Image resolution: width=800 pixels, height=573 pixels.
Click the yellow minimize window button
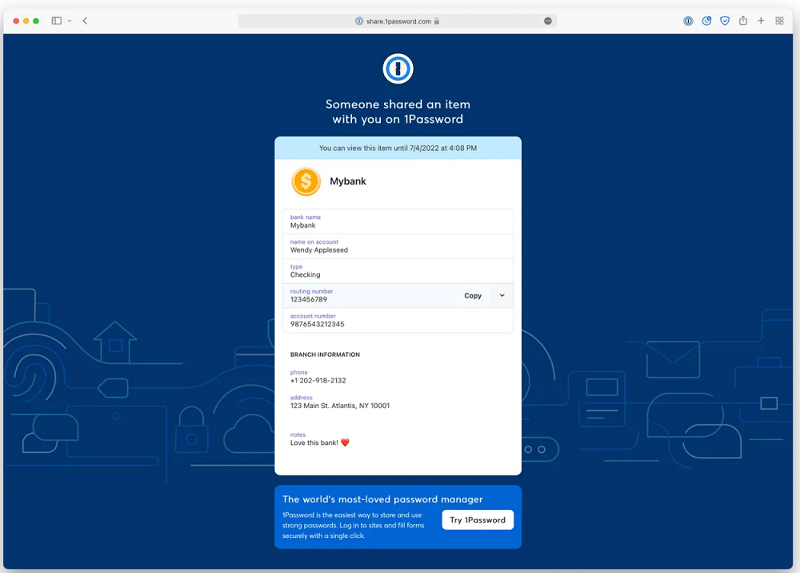(x=26, y=21)
